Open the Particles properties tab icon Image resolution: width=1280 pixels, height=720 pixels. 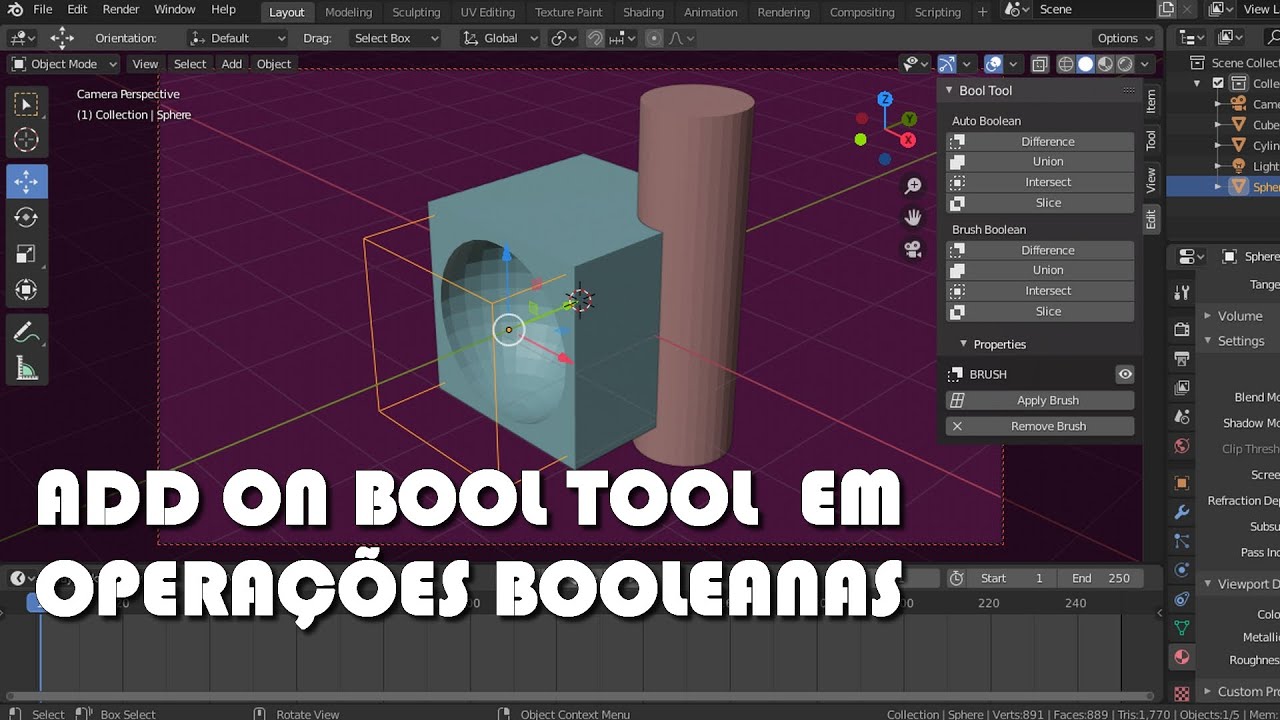click(1182, 541)
